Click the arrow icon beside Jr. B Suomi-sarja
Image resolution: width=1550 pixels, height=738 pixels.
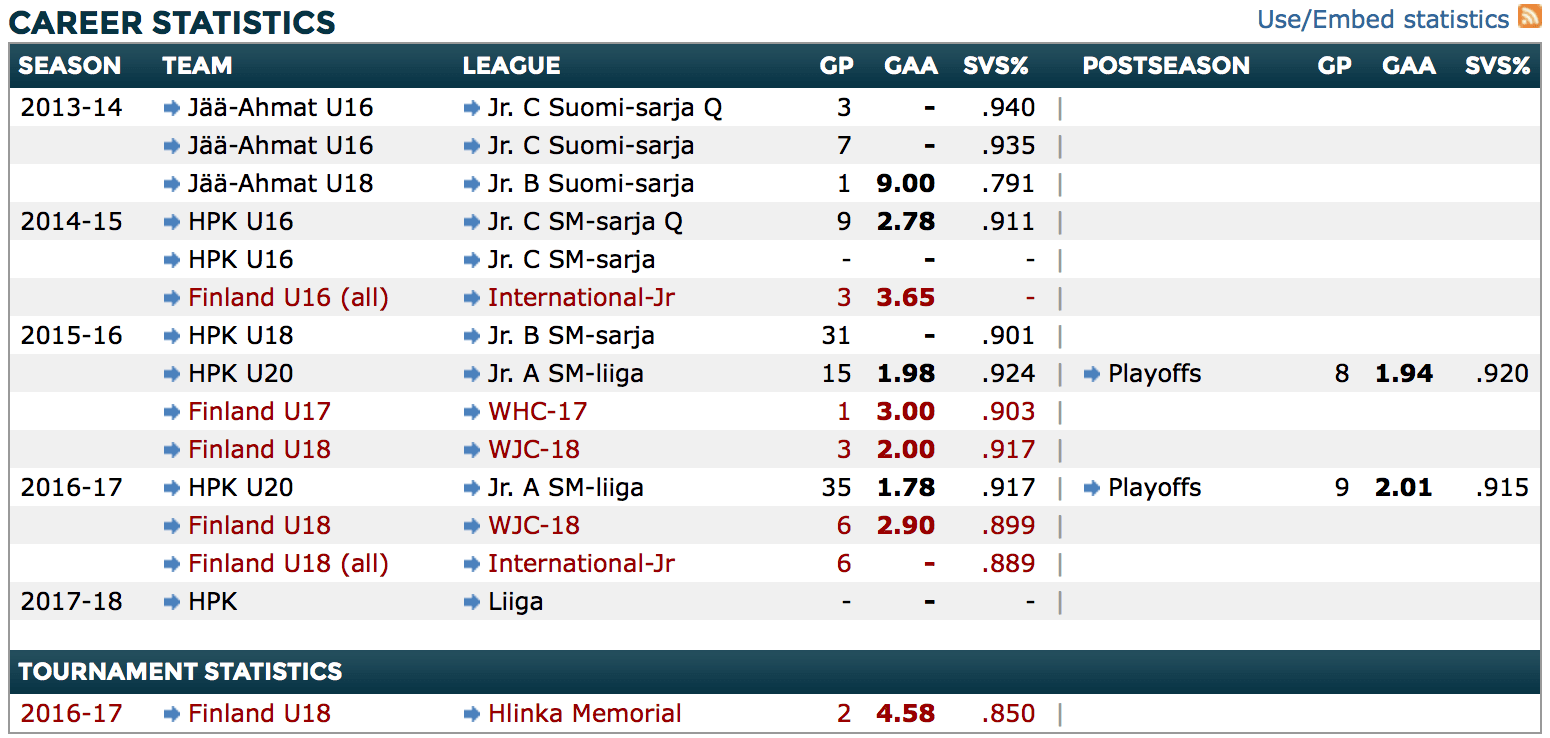click(x=472, y=184)
